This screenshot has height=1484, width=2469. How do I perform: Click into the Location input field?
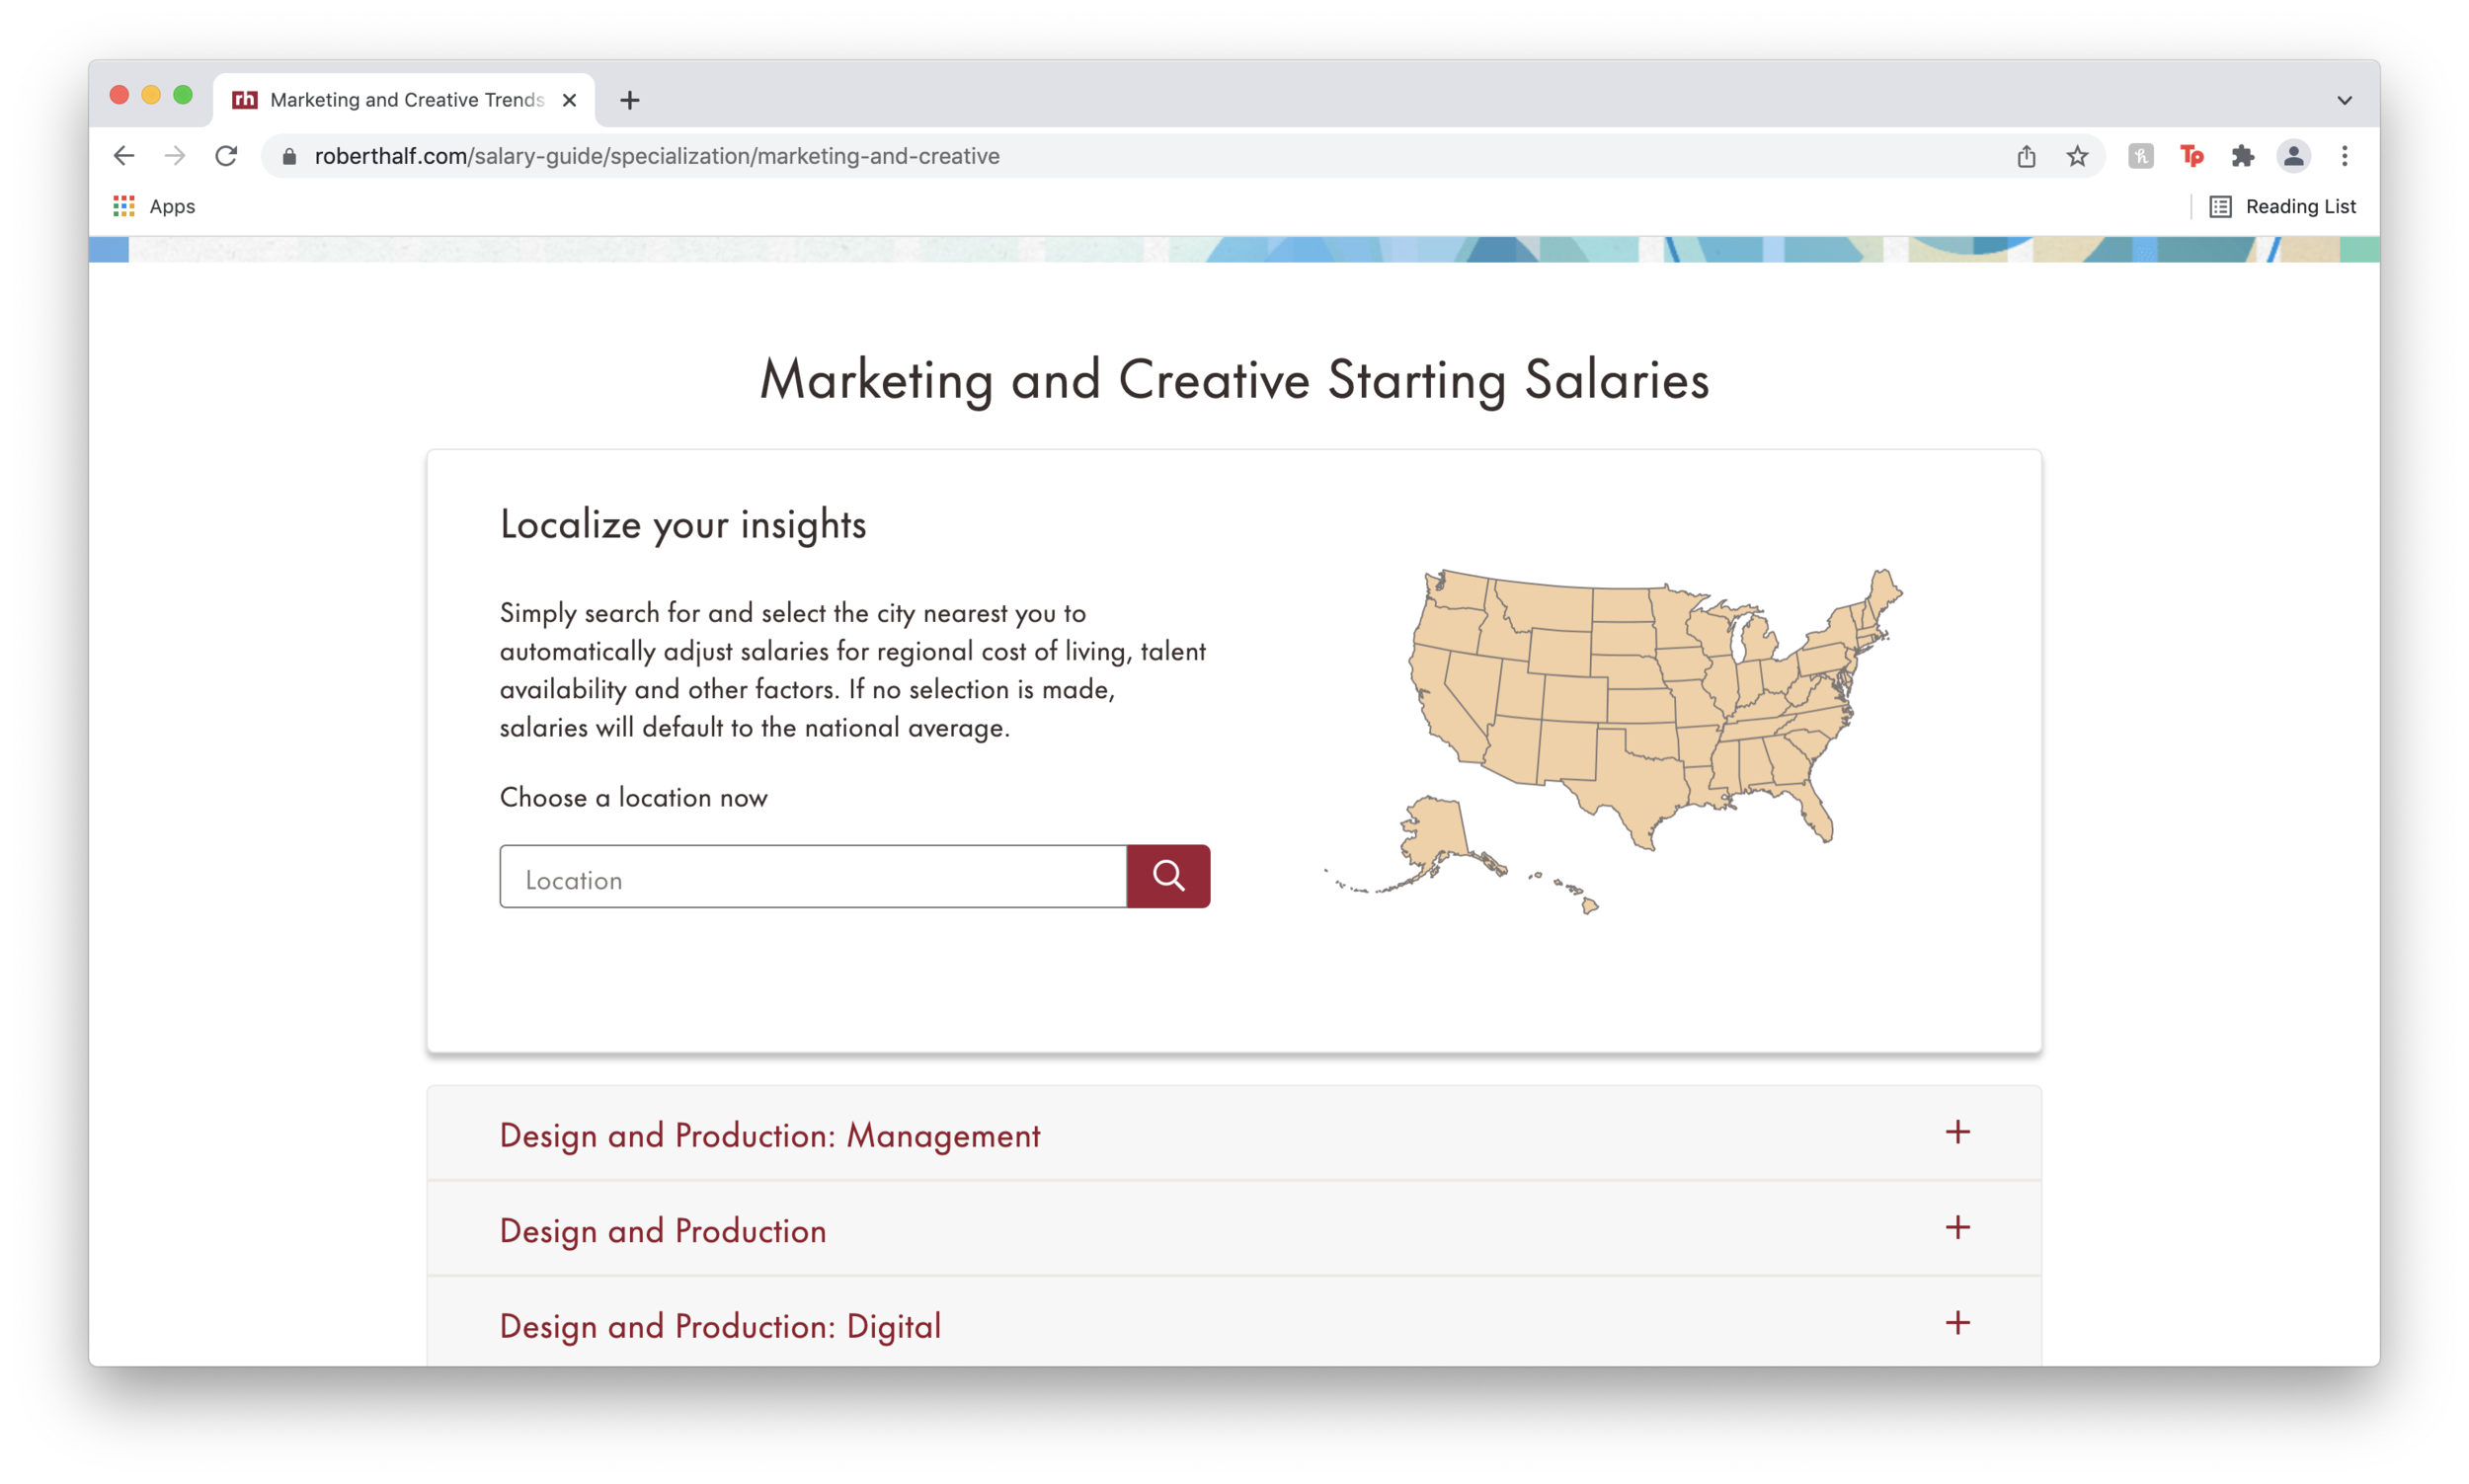pyautogui.click(x=812, y=877)
